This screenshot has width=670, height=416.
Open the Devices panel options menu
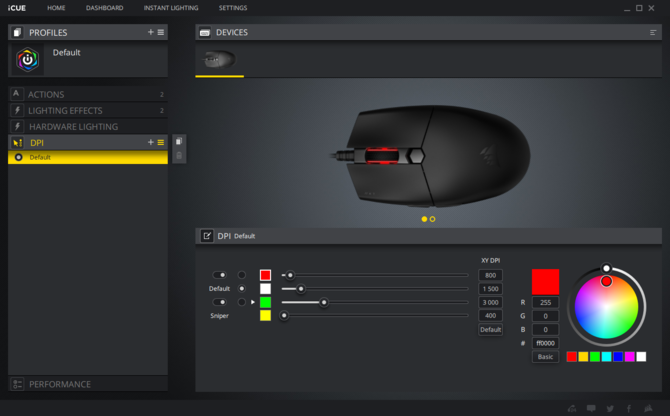click(x=653, y=32)
